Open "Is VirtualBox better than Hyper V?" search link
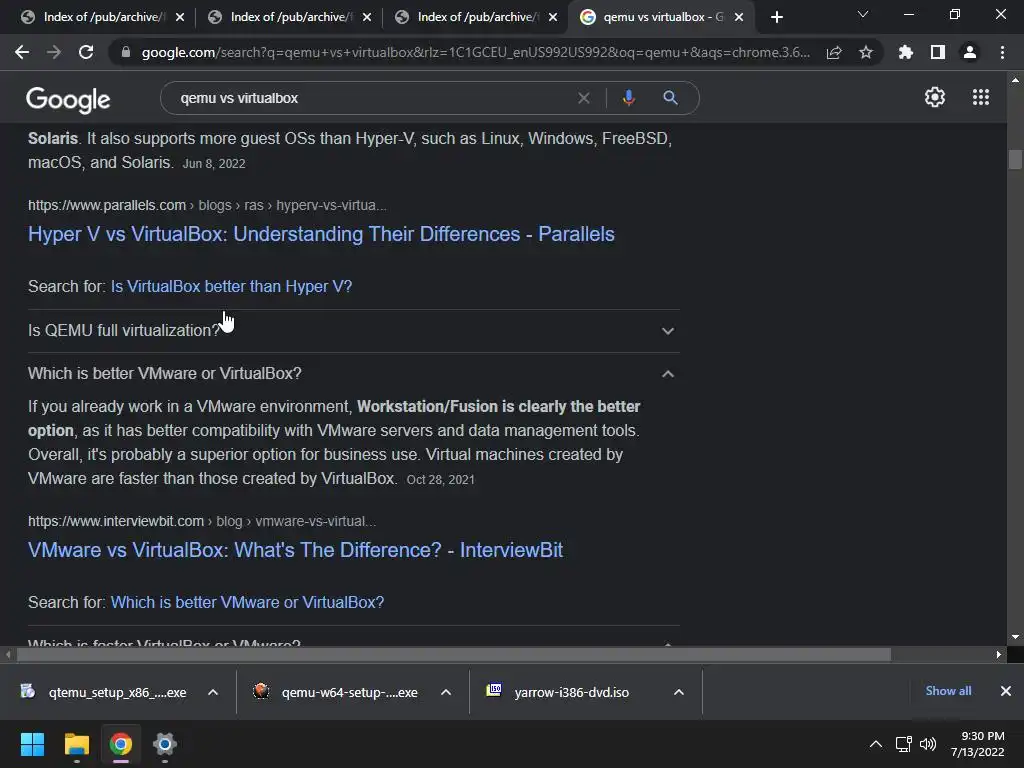The width and height of the screenshot is (1024, 768). pos(231,286)
